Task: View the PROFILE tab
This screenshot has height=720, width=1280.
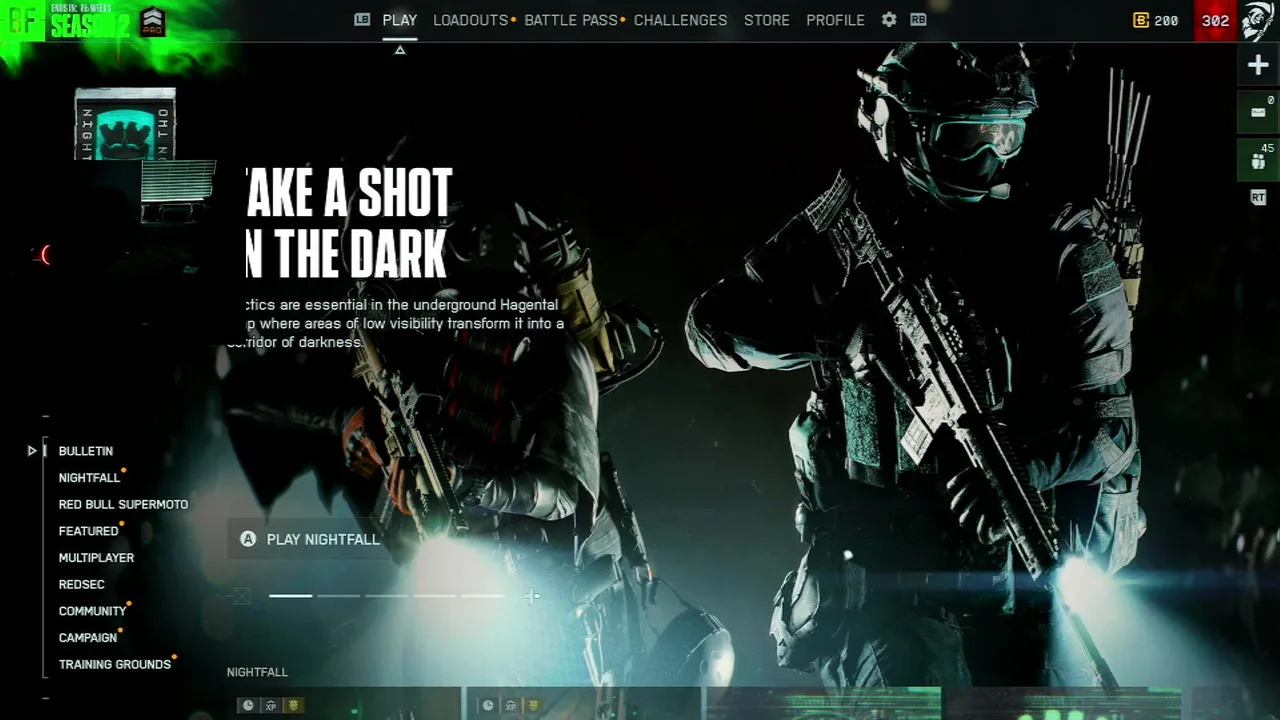Action: coord(835,20)
